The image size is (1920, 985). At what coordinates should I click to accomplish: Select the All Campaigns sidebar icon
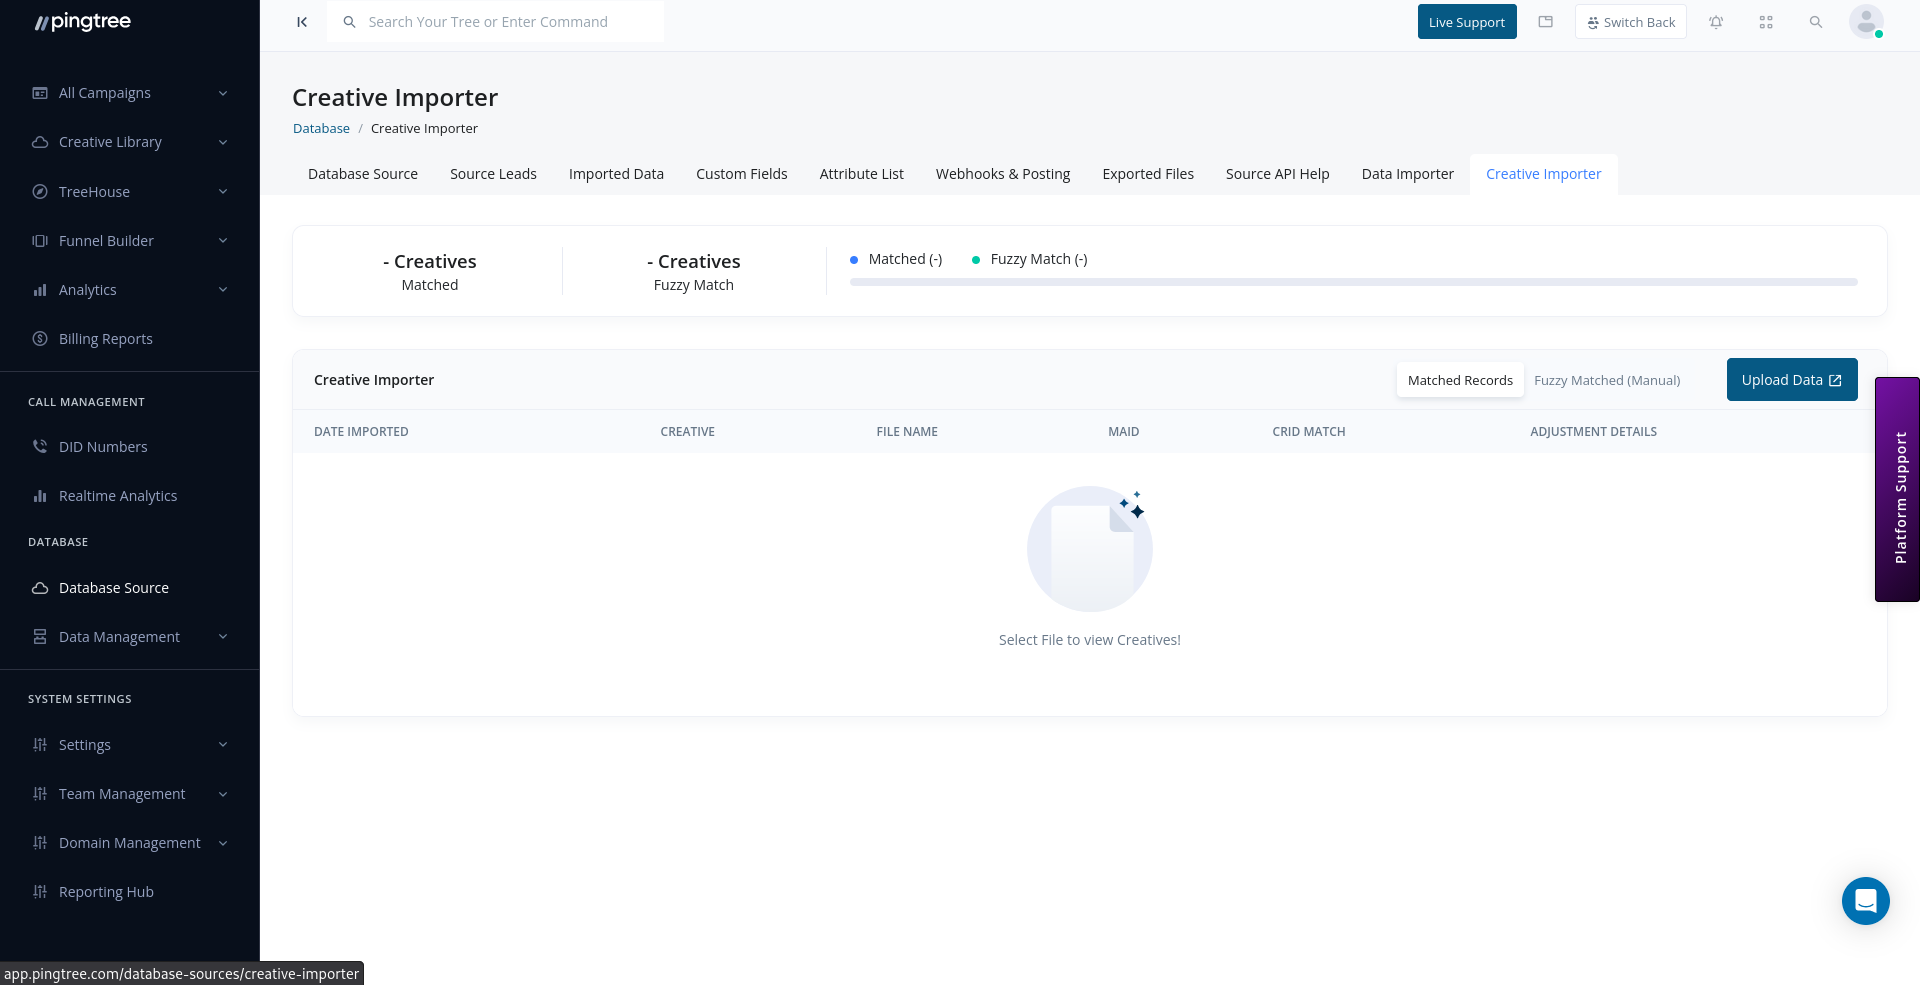(38, 92)
